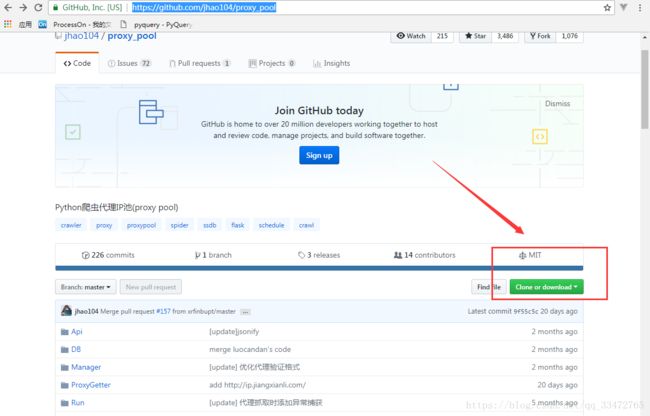Open the proxy topic tag
This screenshot has height=416, width=650.
(104, 225)
